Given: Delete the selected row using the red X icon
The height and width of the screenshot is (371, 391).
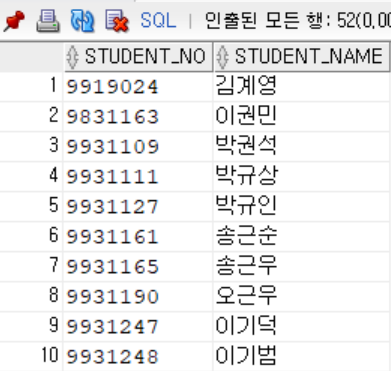Looking at the screenshot, I should [x=117, y=21].
